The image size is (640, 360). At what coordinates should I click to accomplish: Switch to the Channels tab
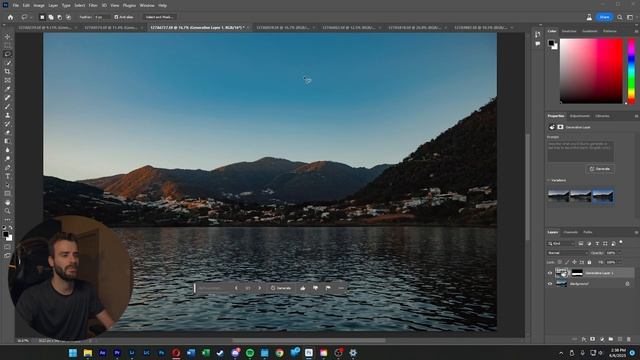click(x=571, y=232)
